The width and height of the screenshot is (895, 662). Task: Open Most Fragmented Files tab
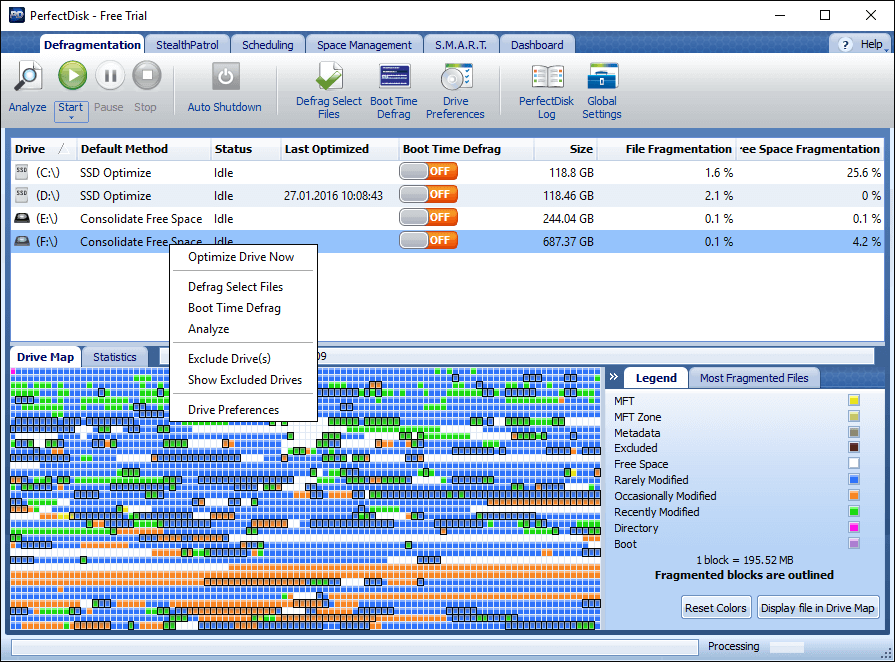click(x=754, y=378)
